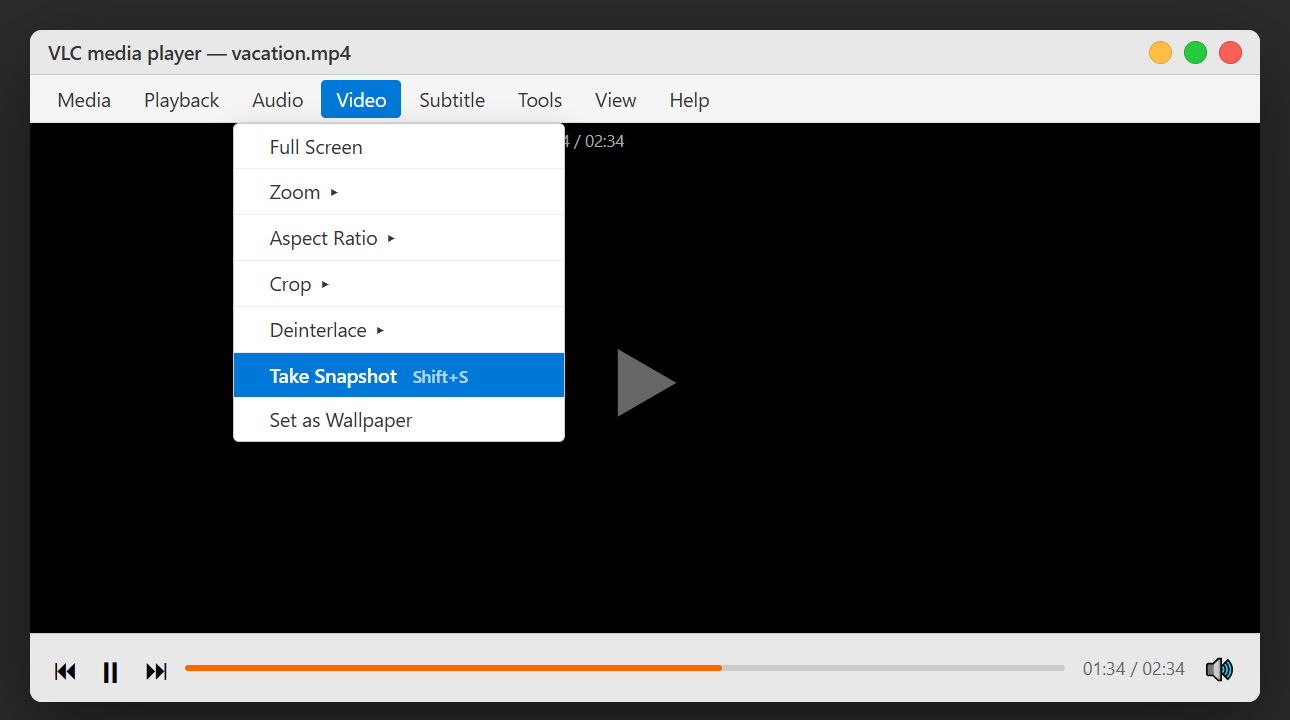Expand the Crop submenu
The height and width of the screenshot is (720, 1290).
pos(399,284)
